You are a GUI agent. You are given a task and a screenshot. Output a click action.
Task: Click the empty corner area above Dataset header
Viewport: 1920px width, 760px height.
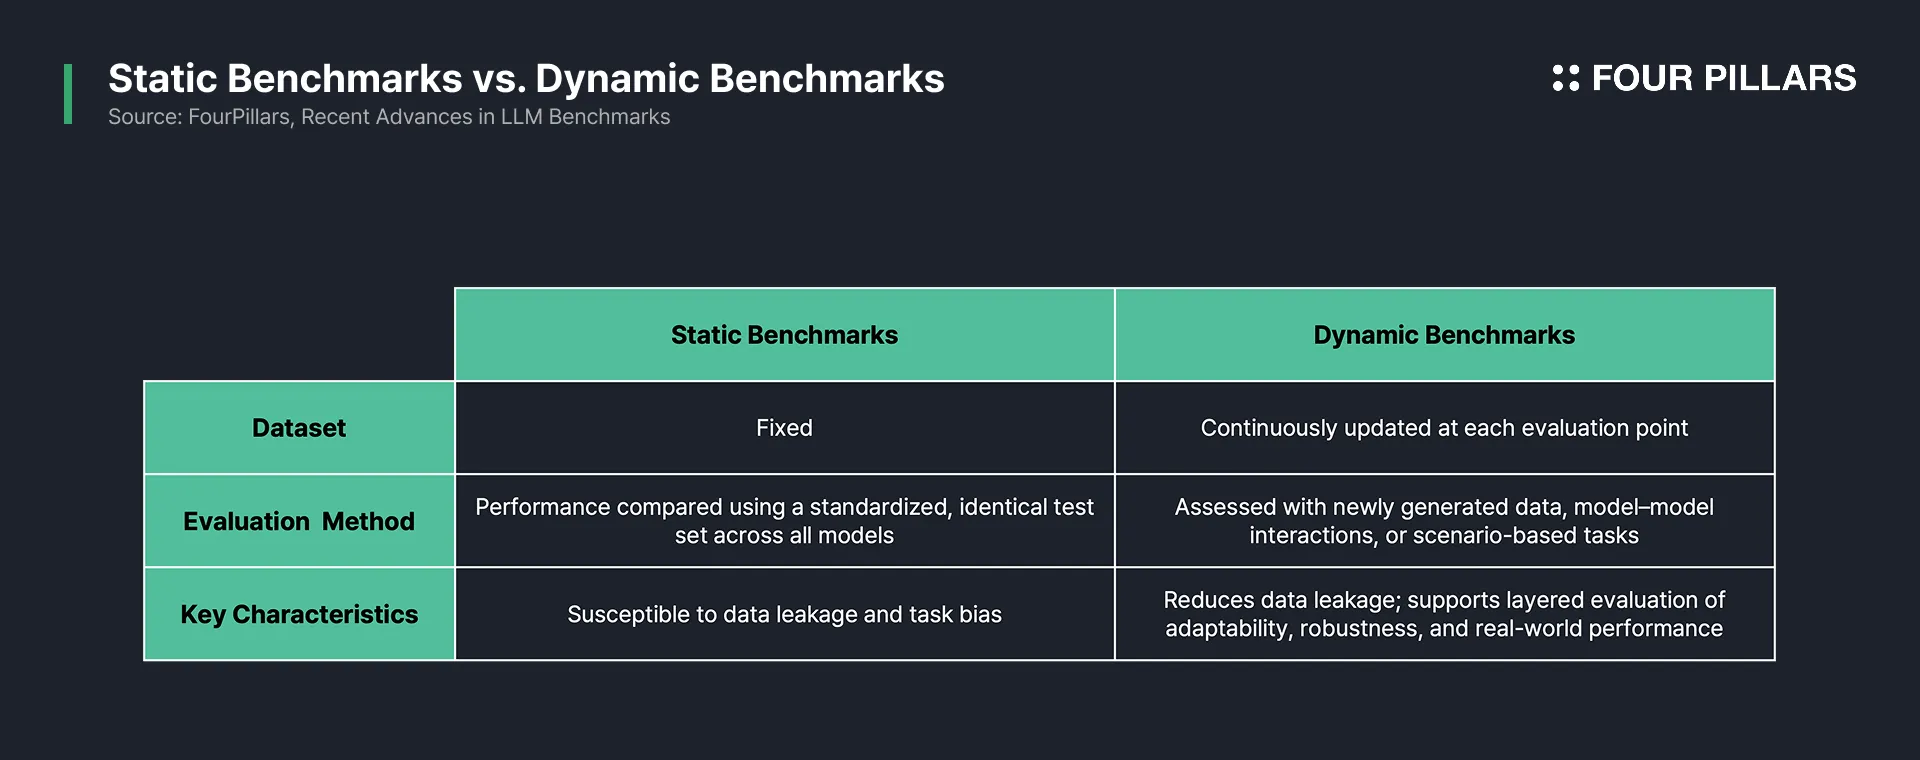coord(299,335)
